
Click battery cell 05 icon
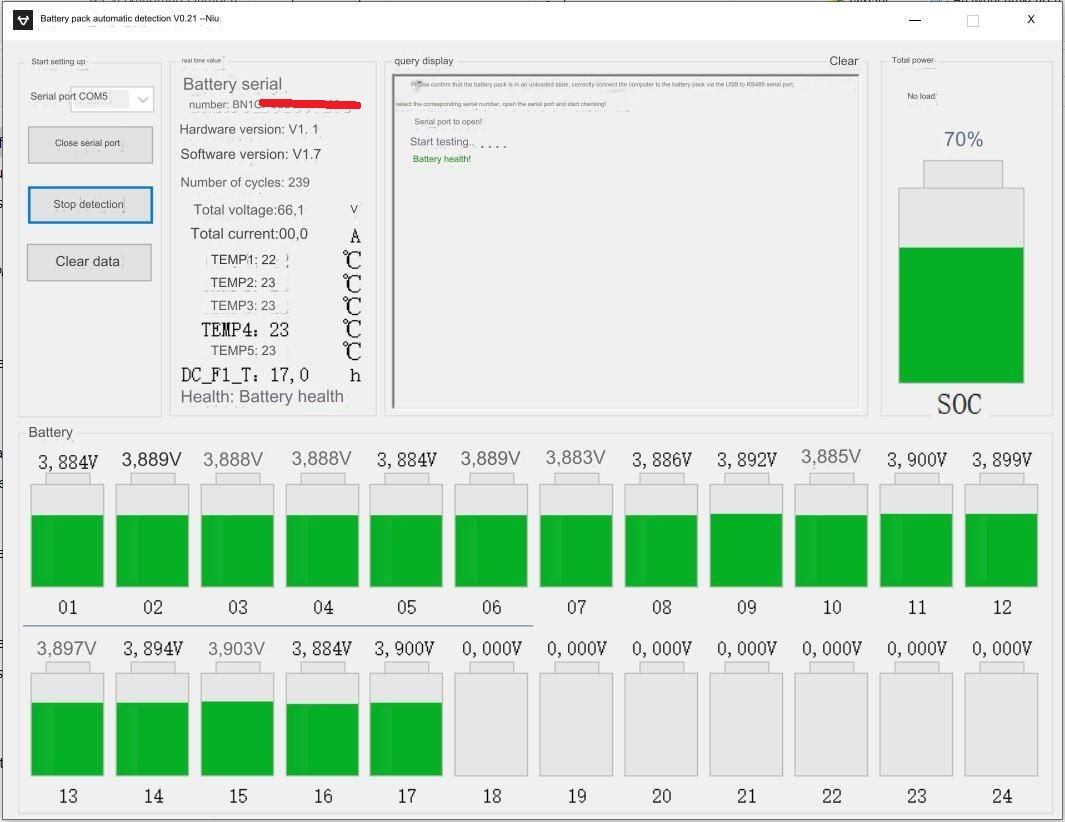pyautogui.click(x=406, y=535)
